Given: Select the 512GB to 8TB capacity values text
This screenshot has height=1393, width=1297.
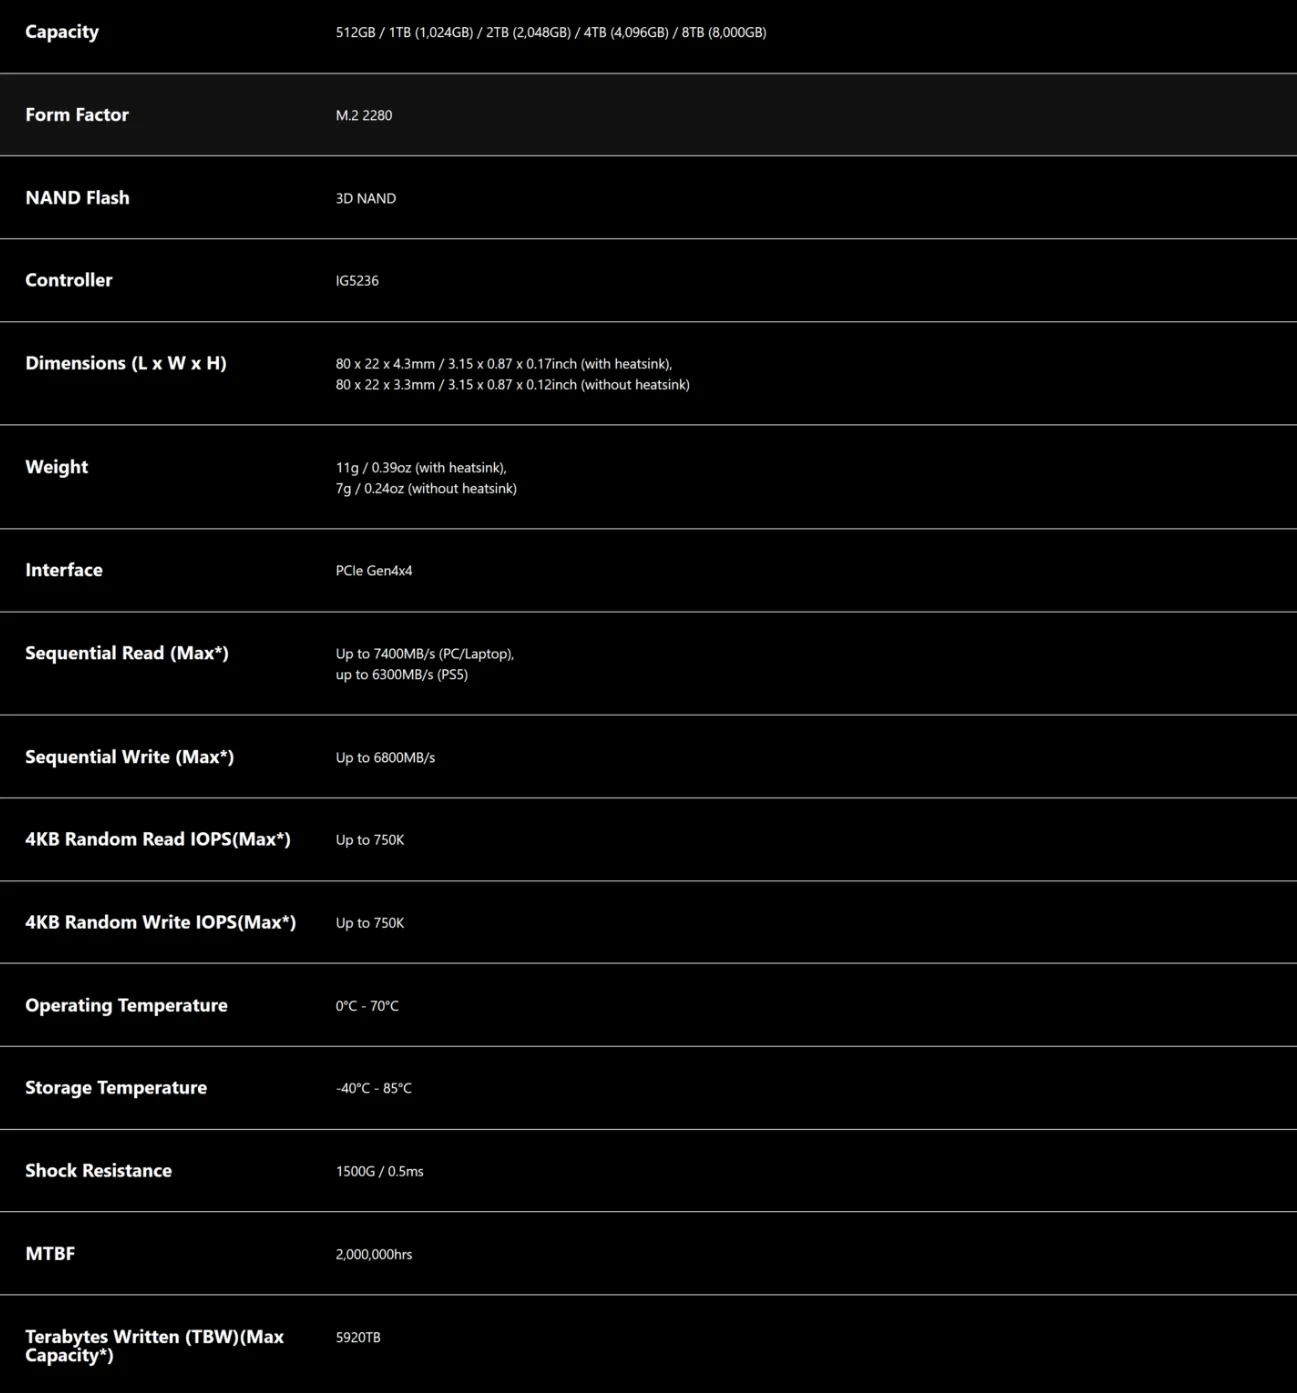Looking at the screenshot, I should [550, 33].
